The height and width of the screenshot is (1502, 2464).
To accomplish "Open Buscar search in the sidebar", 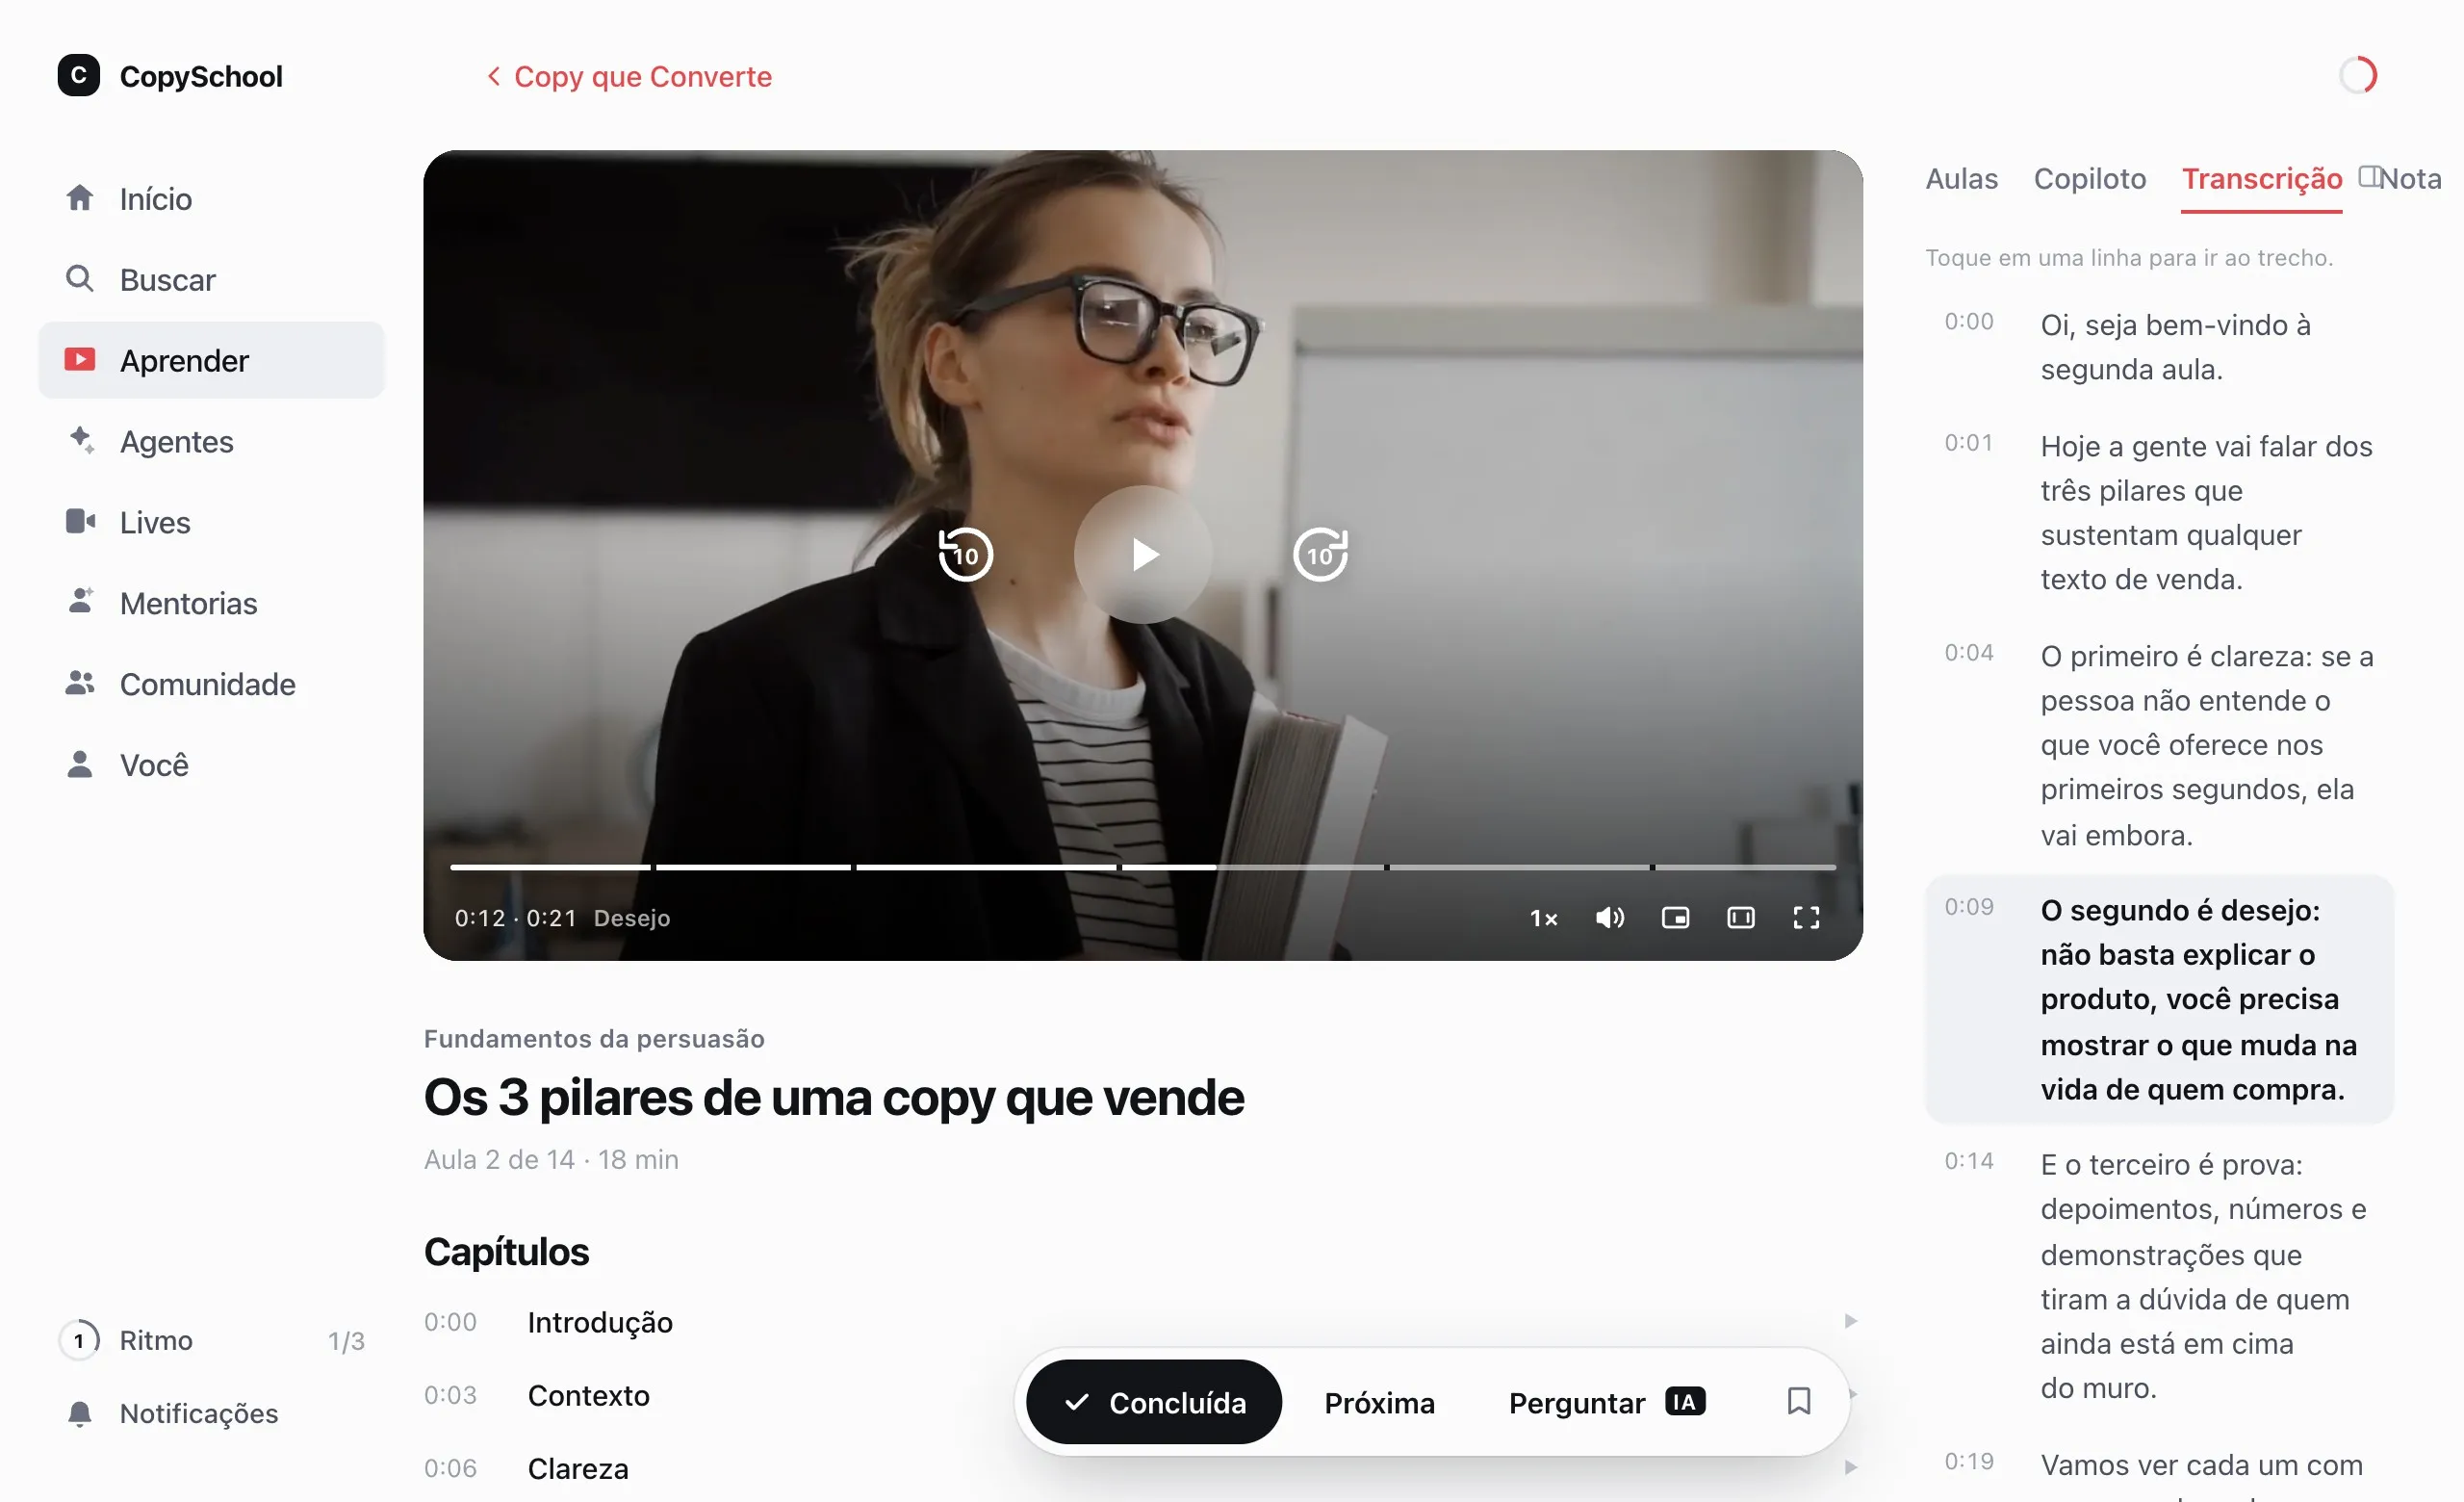I will click(211, 279).
